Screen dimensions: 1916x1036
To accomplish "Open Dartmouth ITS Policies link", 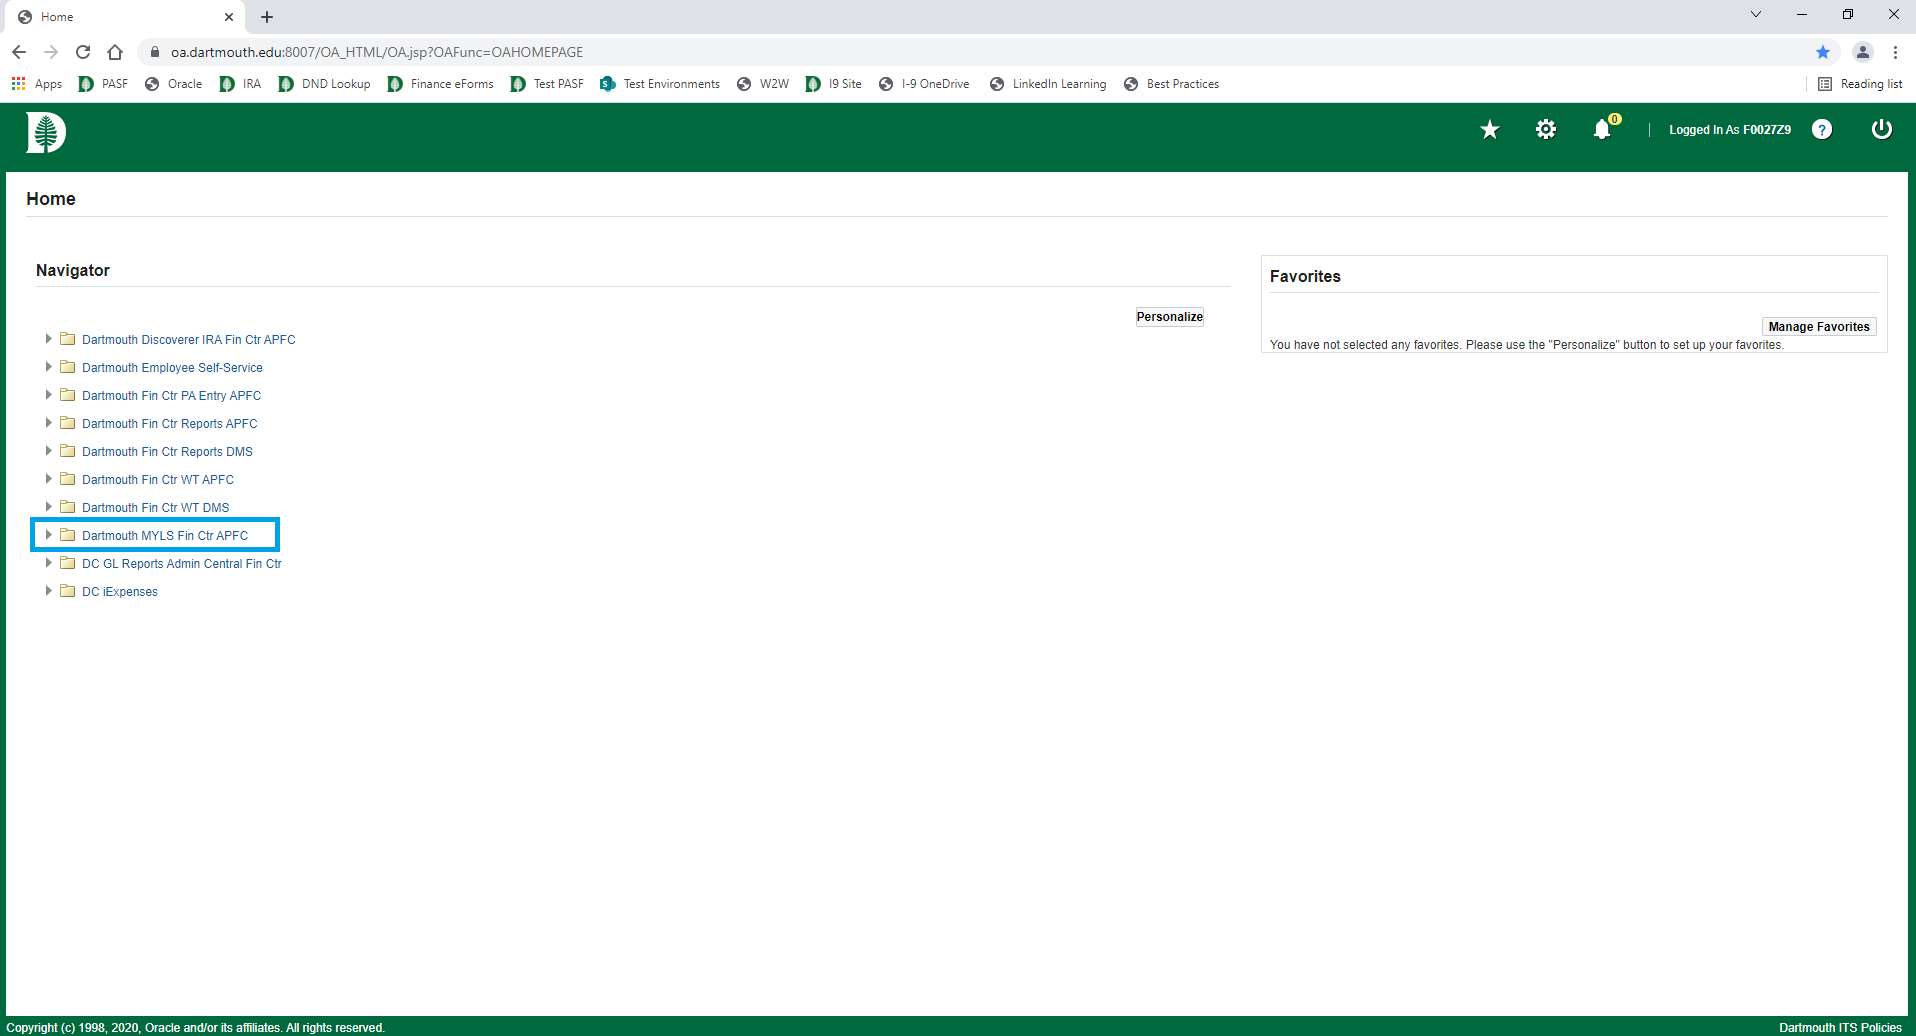I will pos(1840,1027).
